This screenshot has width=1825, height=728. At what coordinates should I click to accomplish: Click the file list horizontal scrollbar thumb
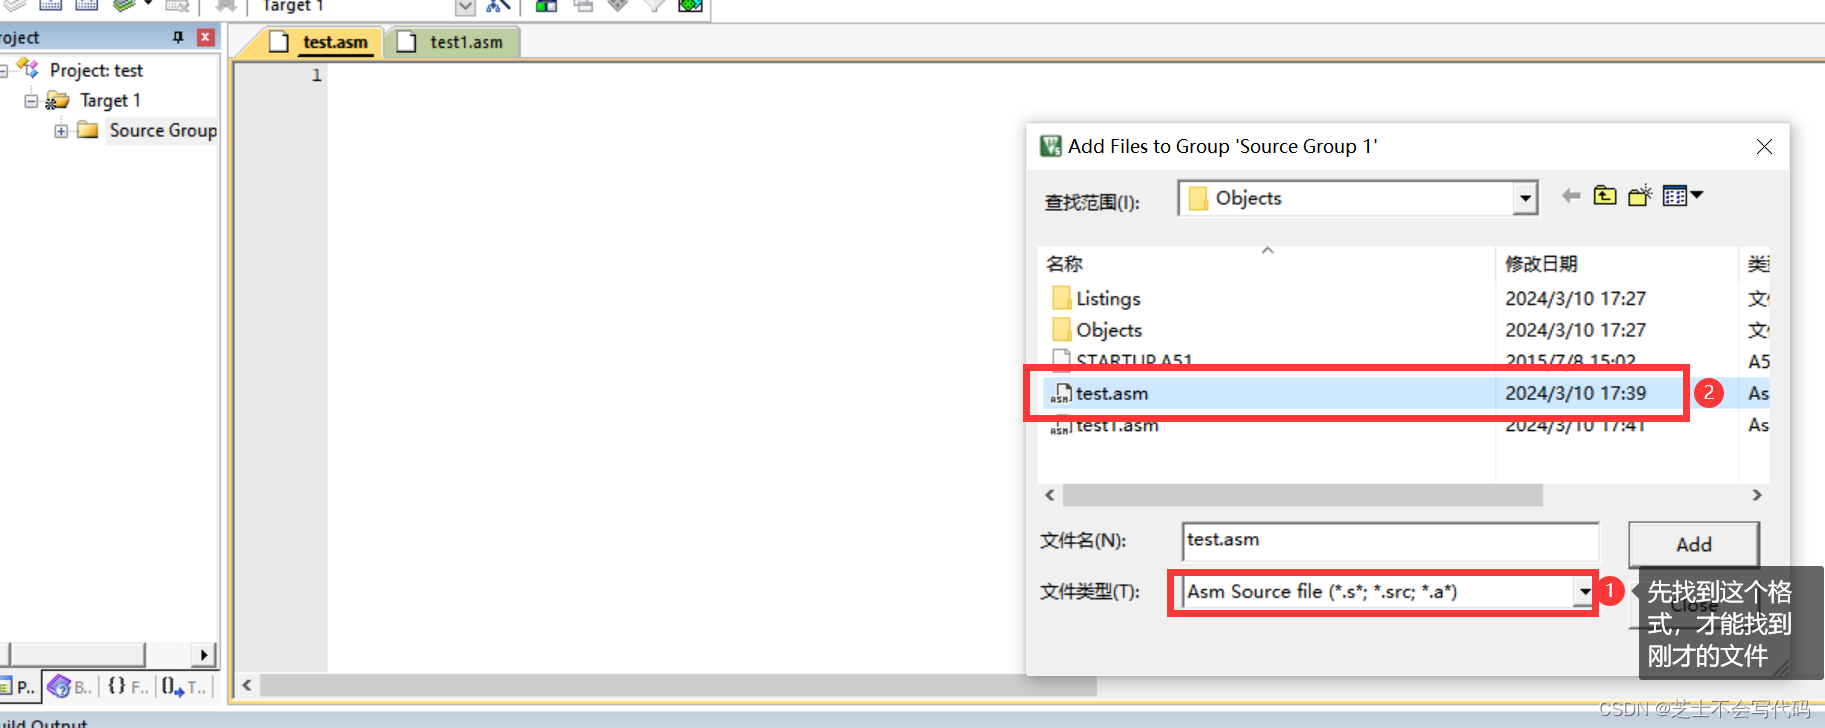click(1302, 495)
